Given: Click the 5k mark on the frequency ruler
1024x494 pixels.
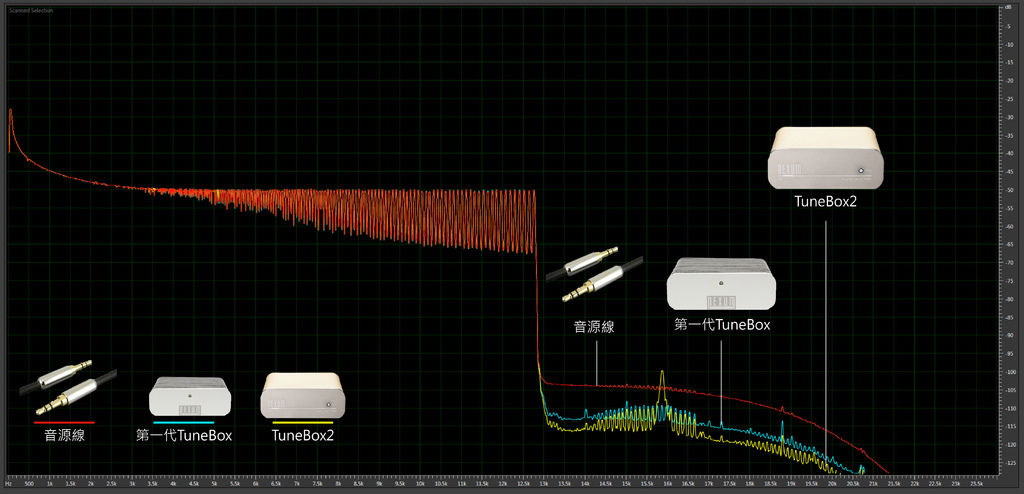Looking at the screenshot, I should (x=214, y=484).
